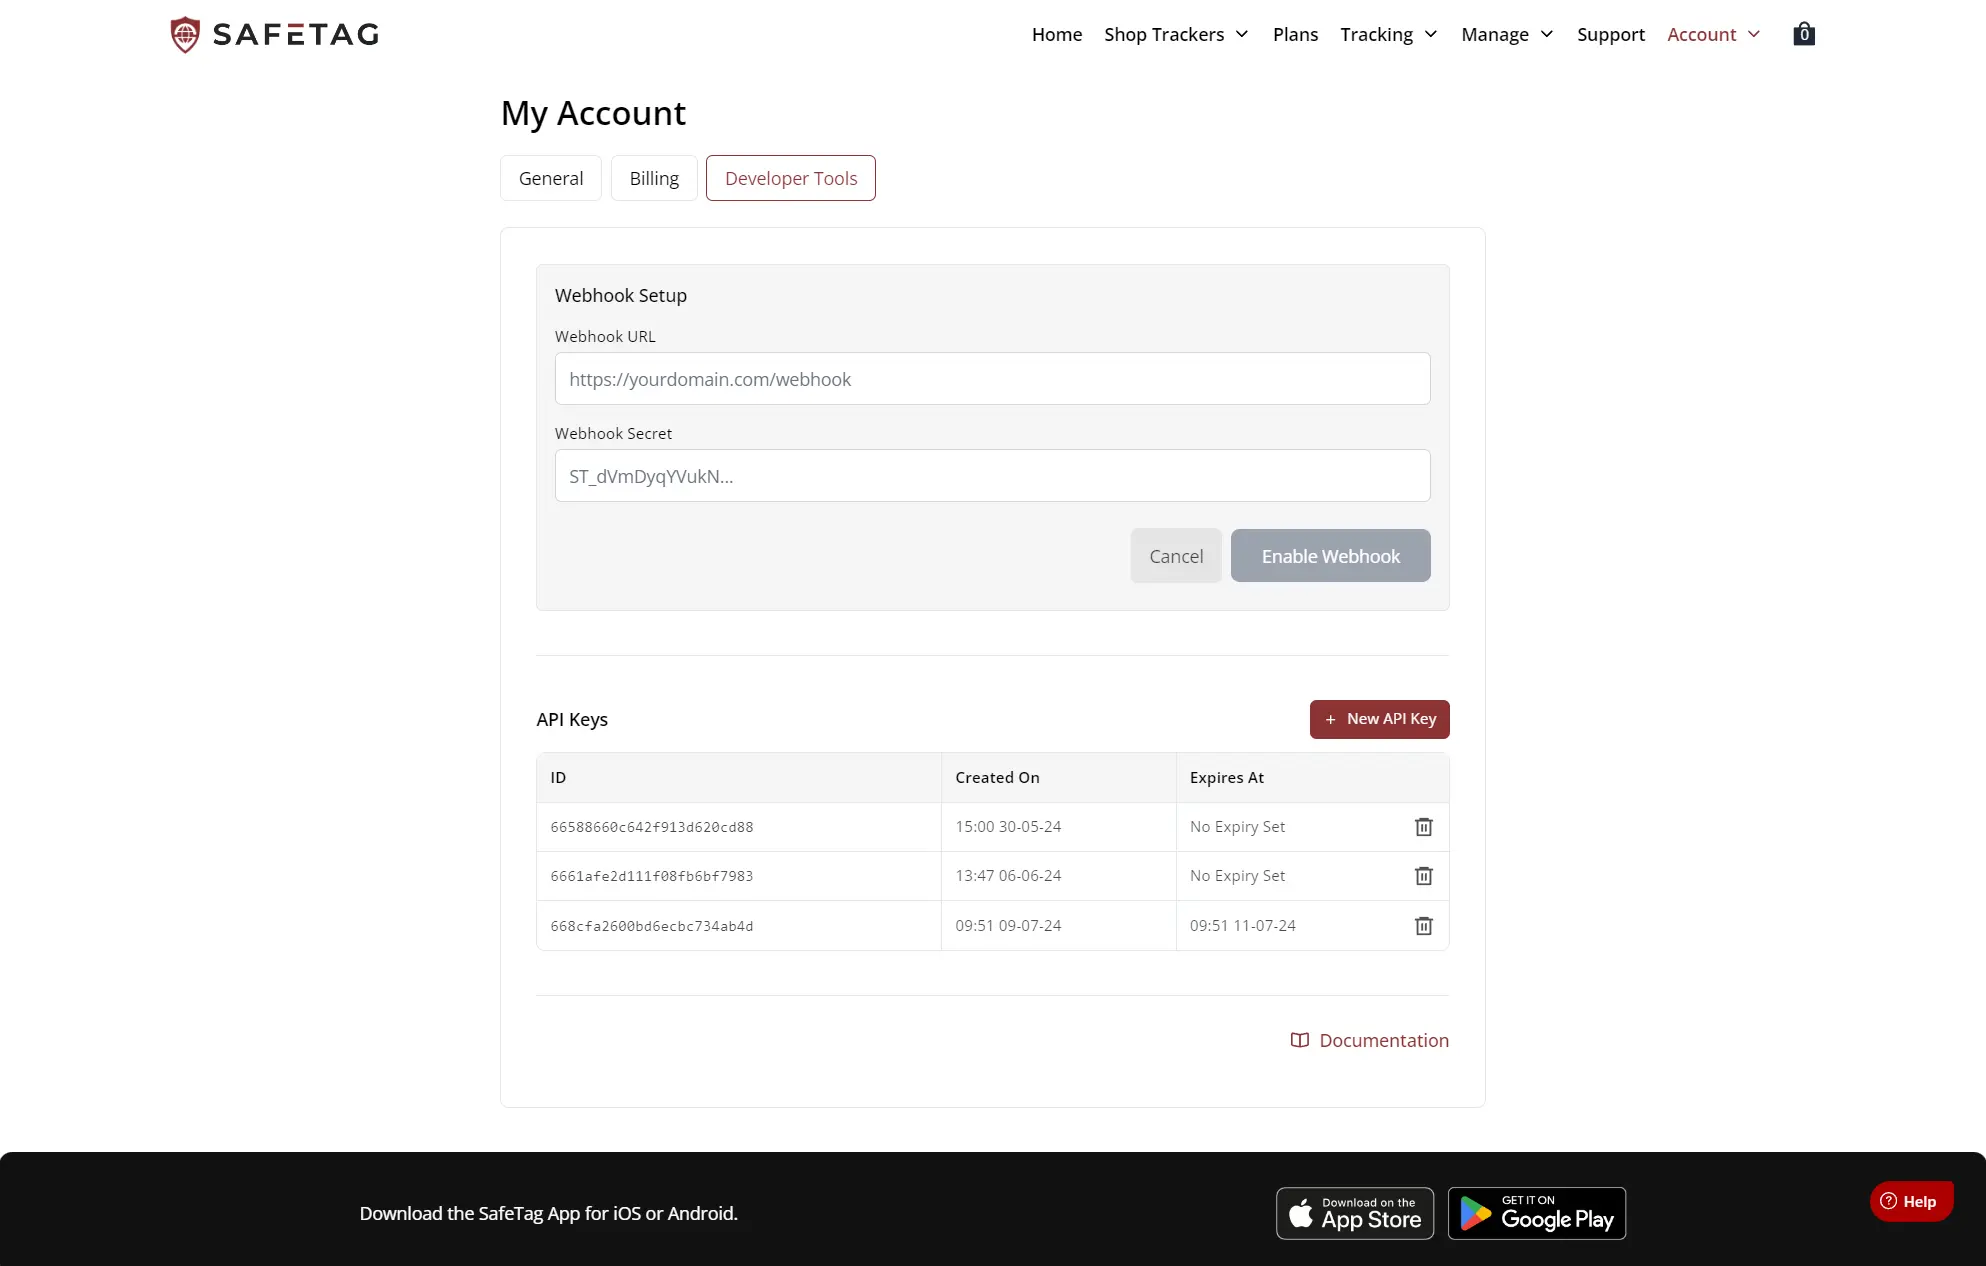This screenshot has height=1266, width=1986.
Task: Open Documentation via book icon
Action: (1298, 1040)
